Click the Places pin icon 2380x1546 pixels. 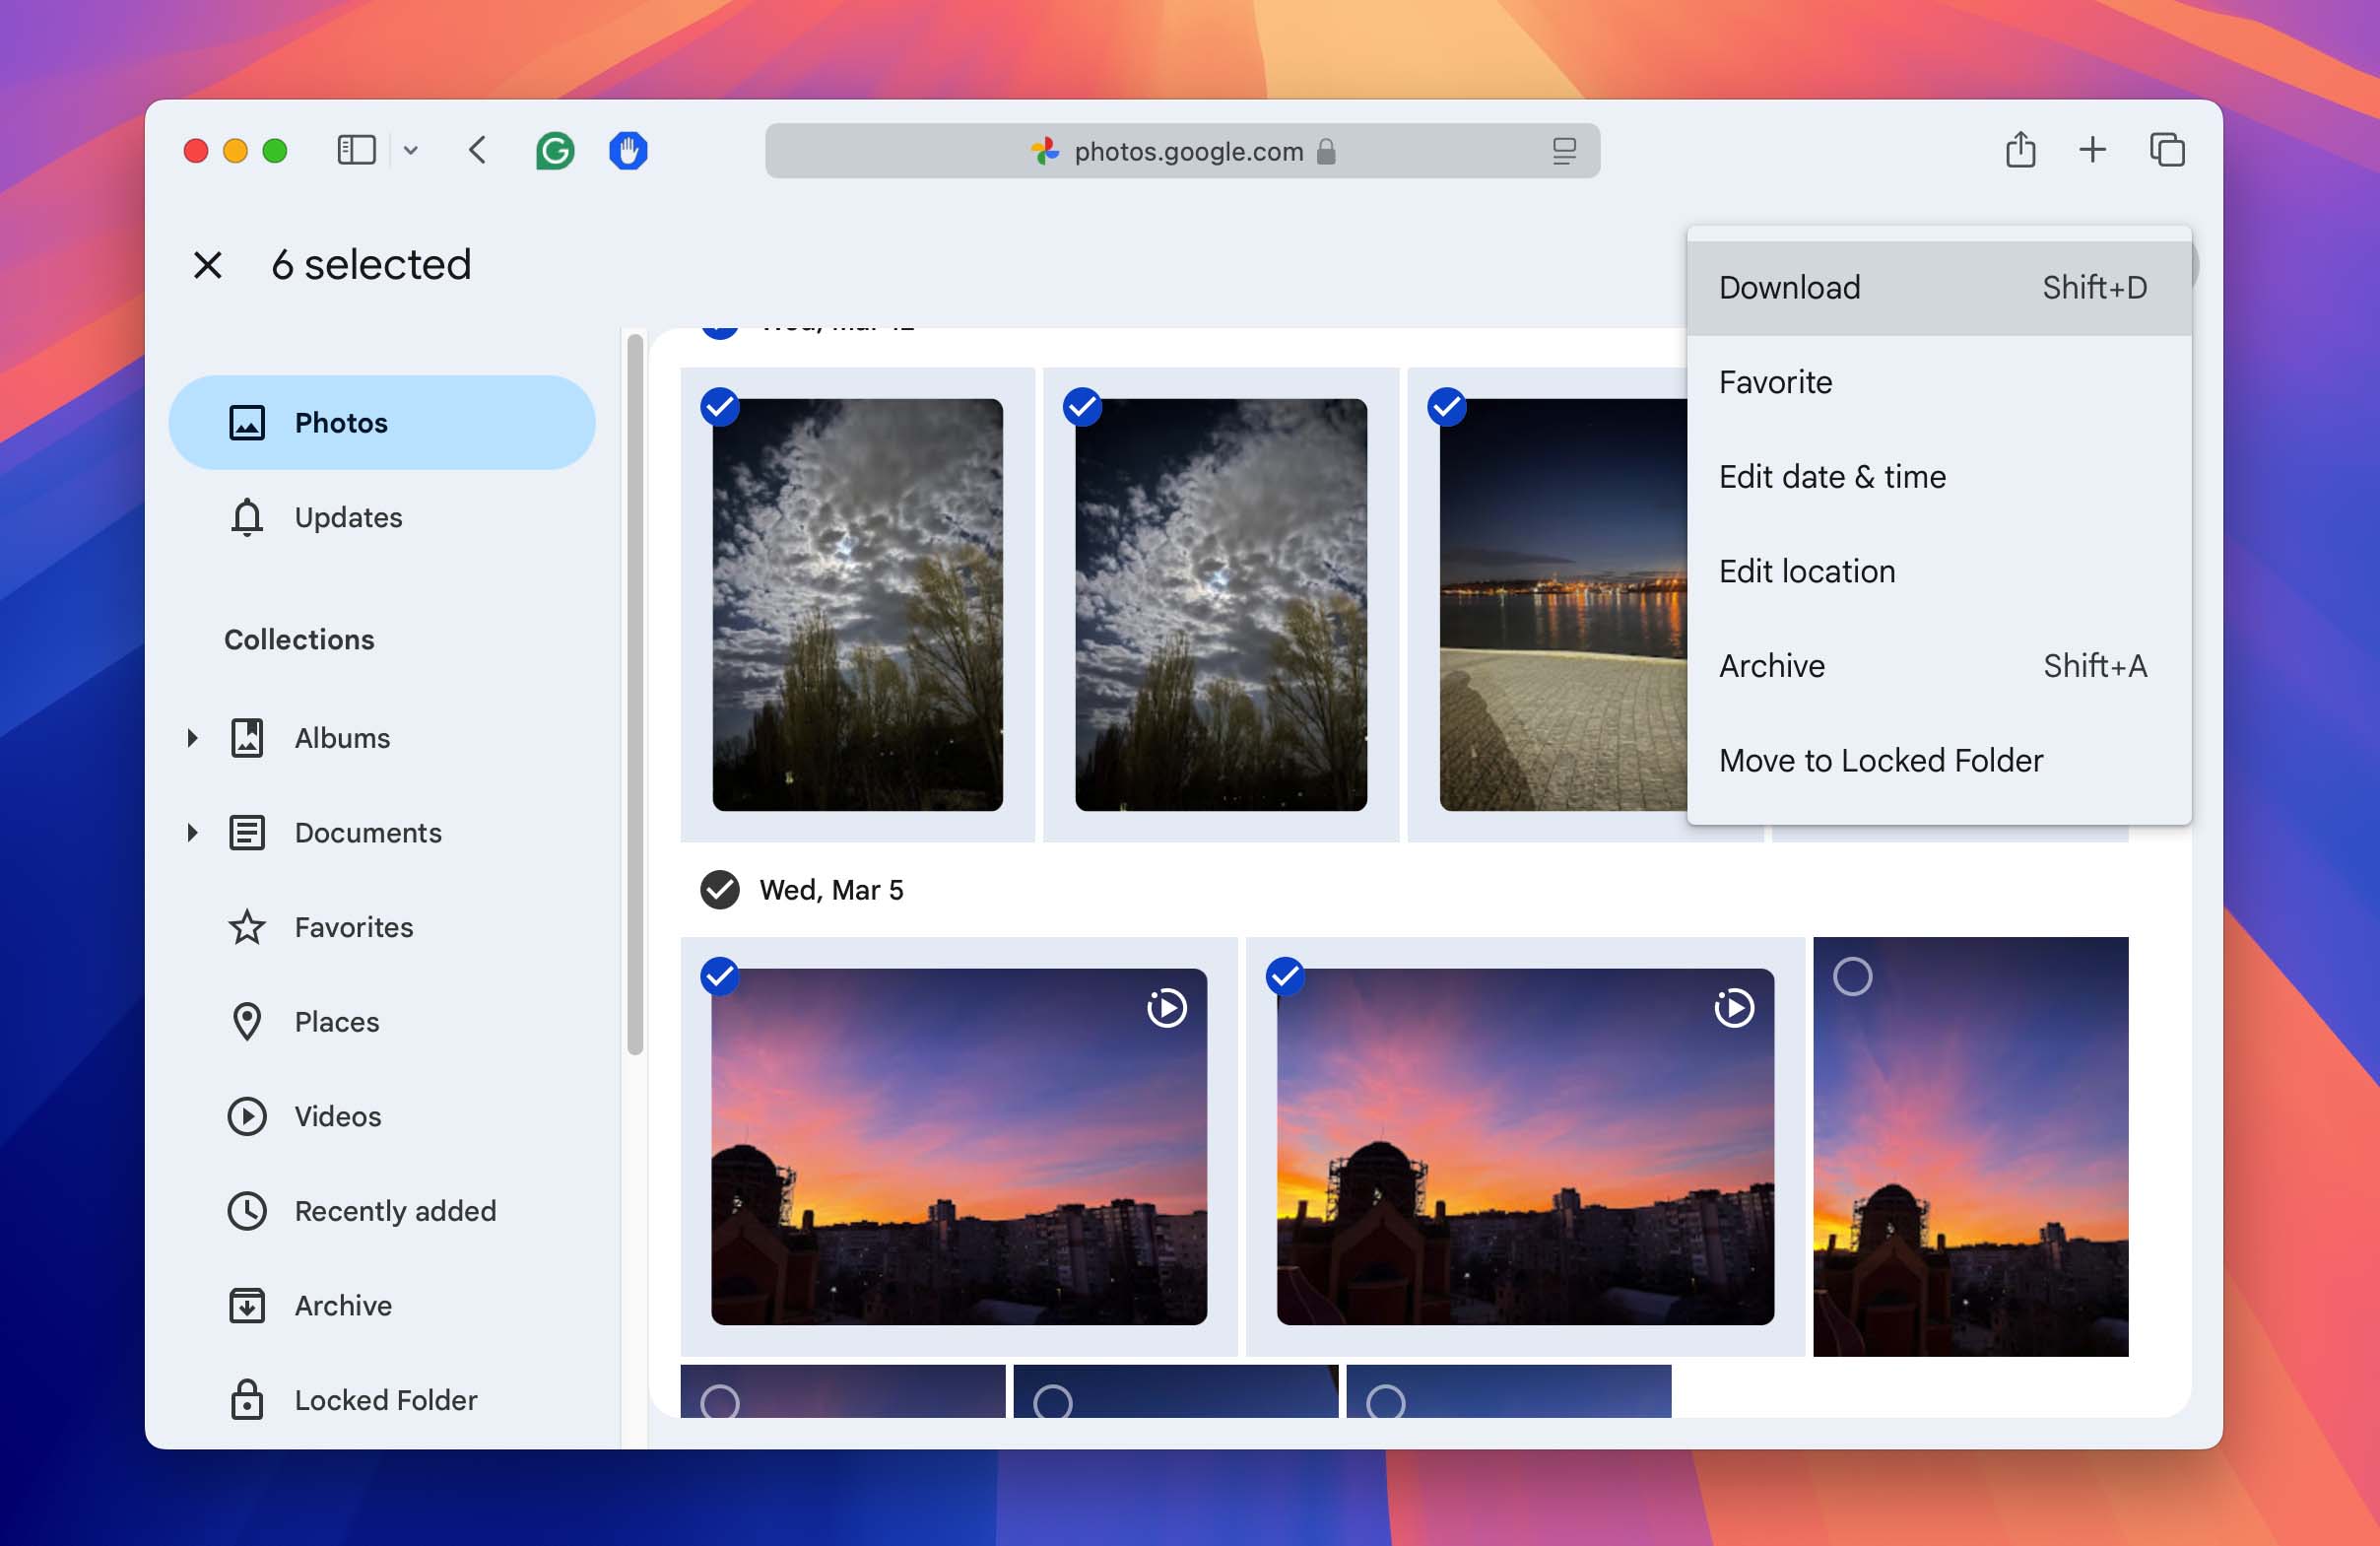point(247,1022)
